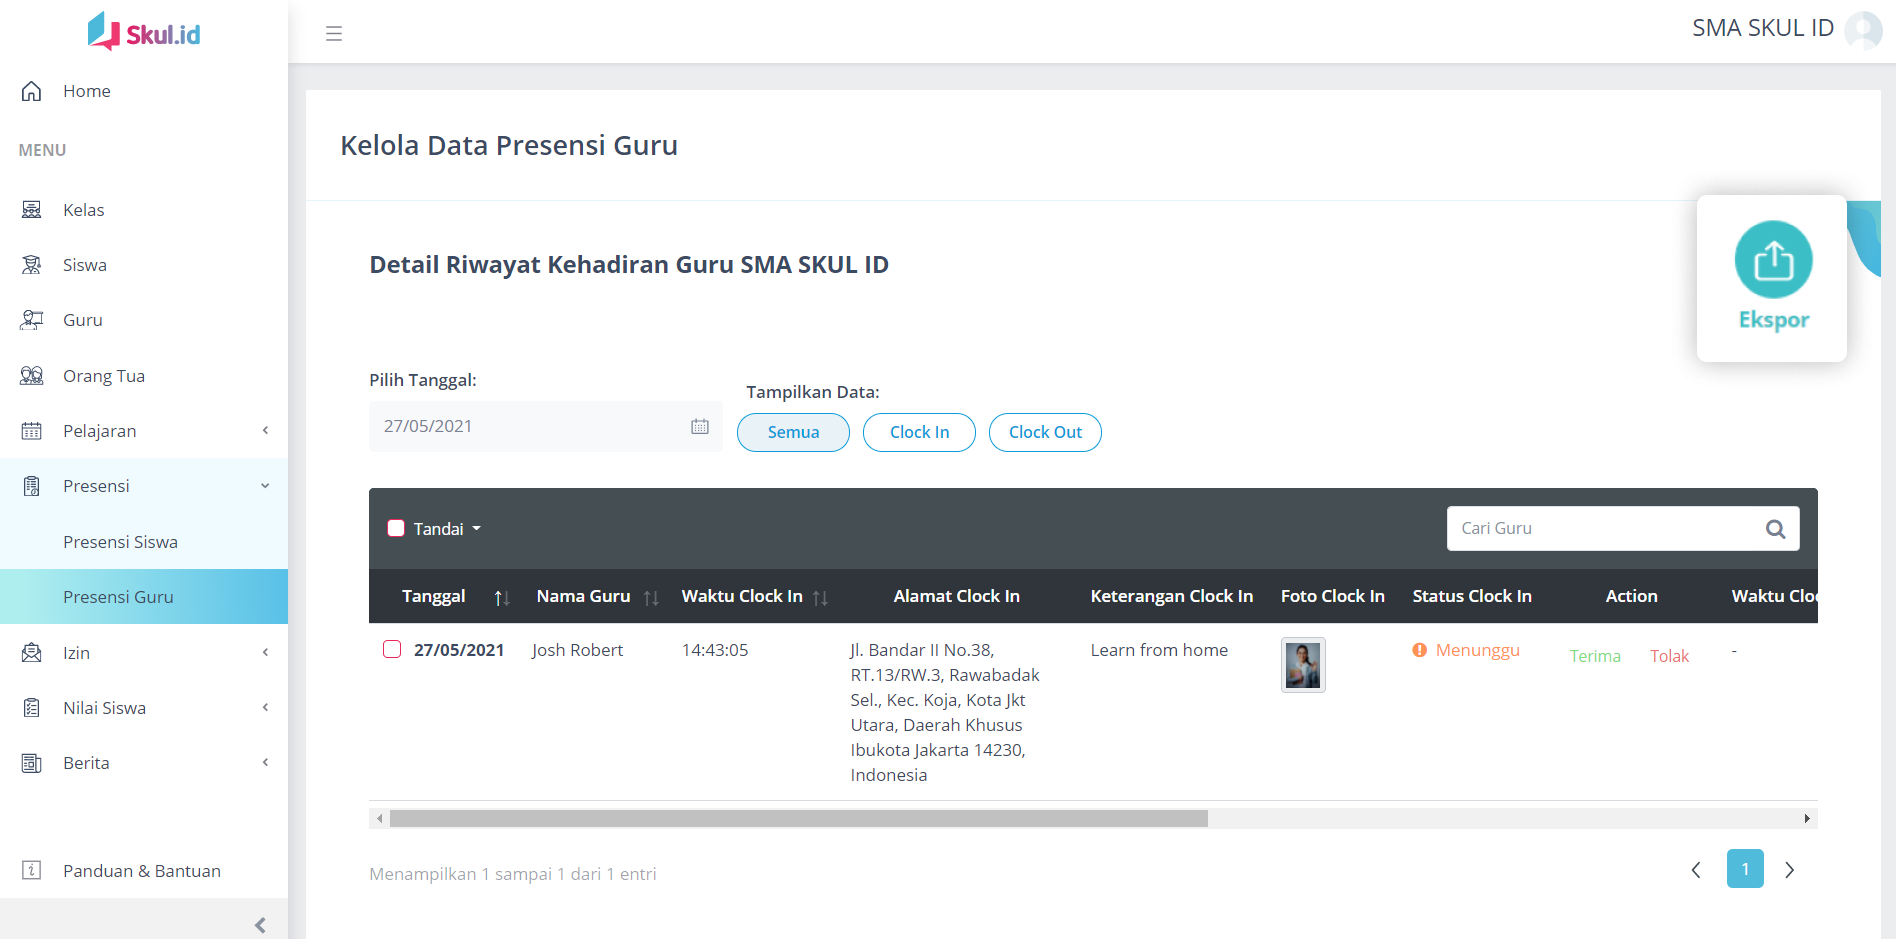
Task: Open the user profile avatar
Action: 1863,30
